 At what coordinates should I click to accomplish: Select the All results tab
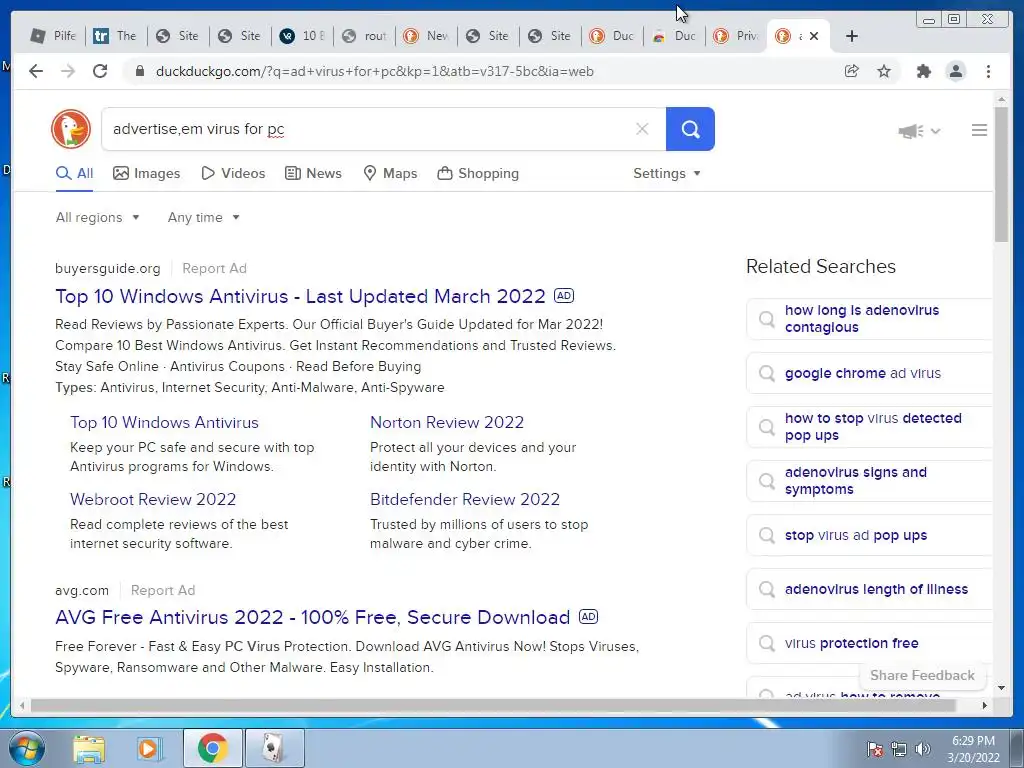point(74,173)
